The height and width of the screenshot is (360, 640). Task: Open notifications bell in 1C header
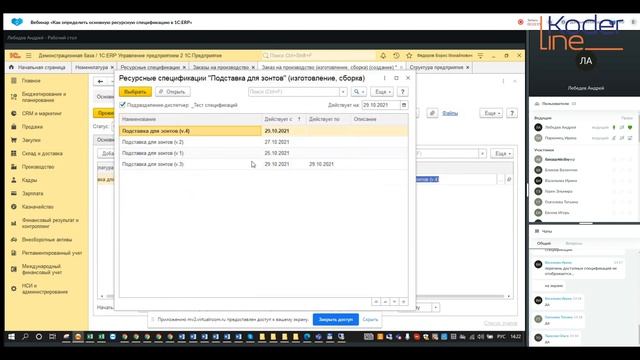383,56
